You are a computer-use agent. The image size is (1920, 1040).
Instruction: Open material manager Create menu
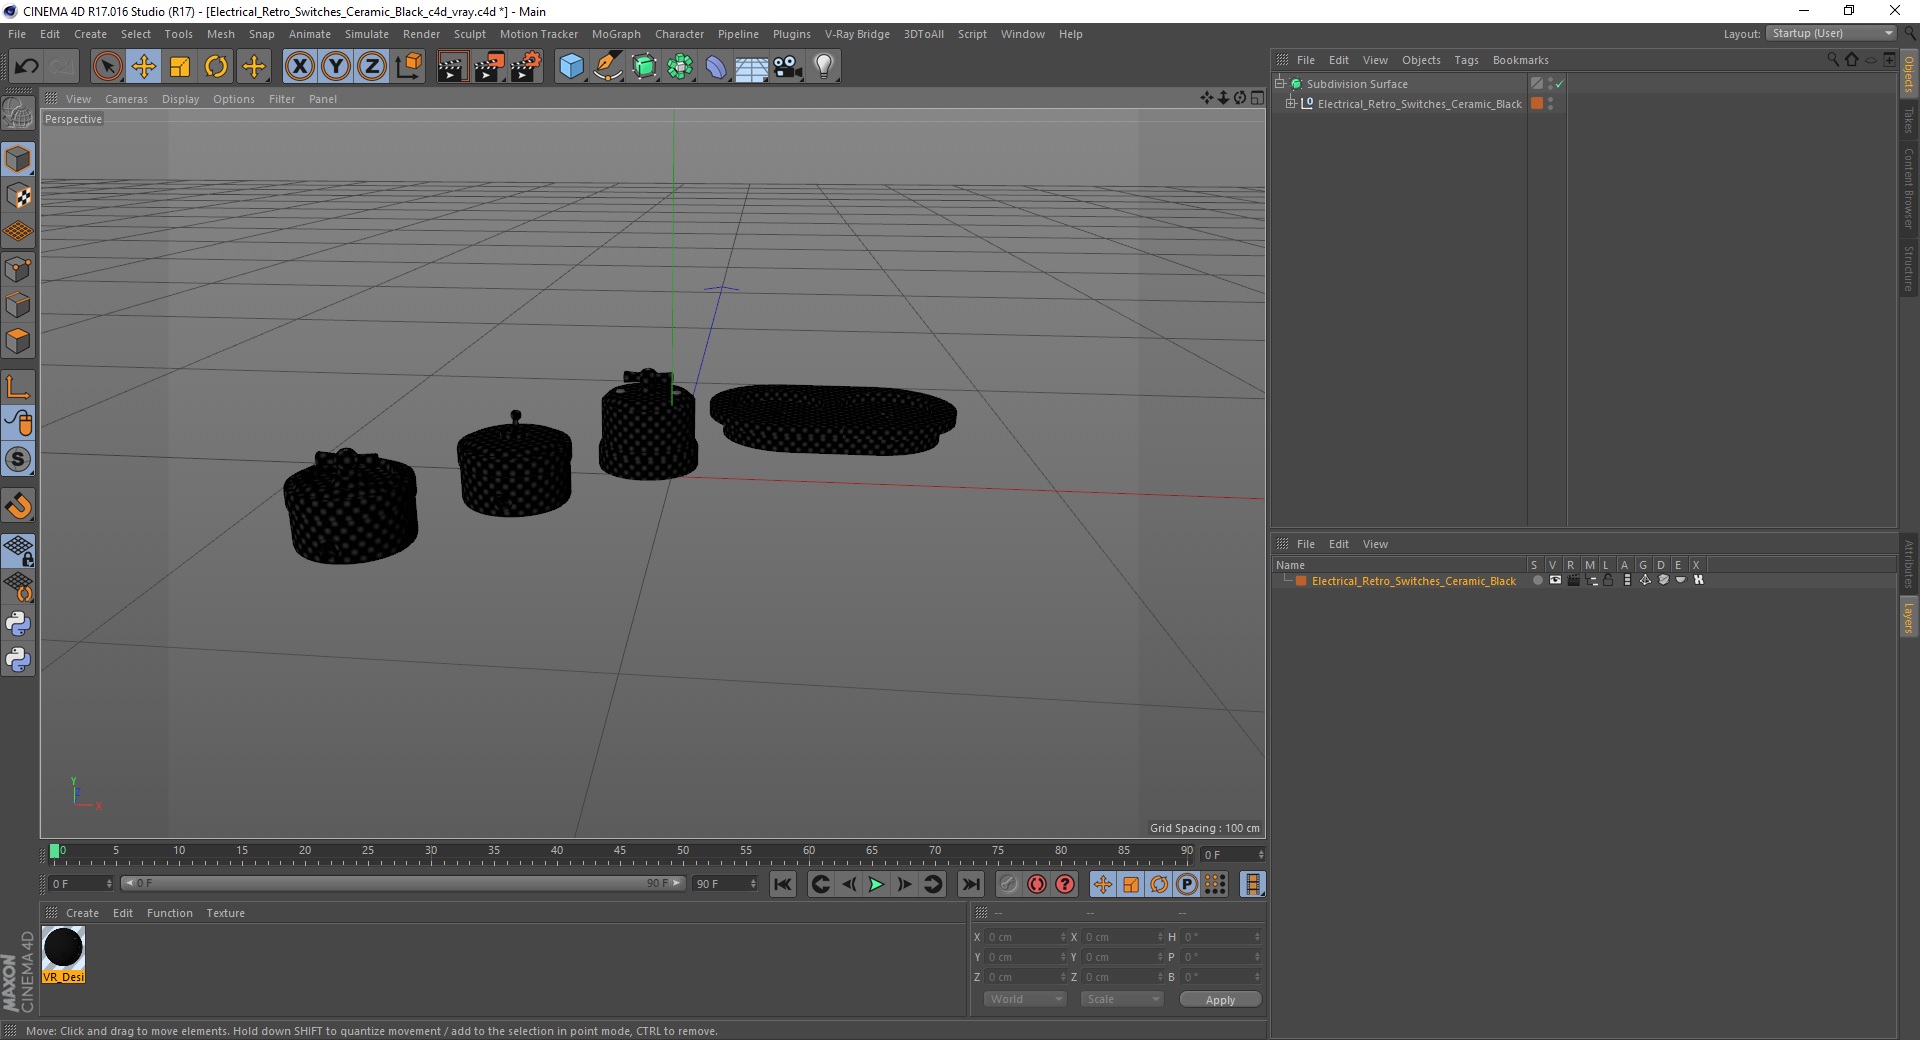pos(82,913)
